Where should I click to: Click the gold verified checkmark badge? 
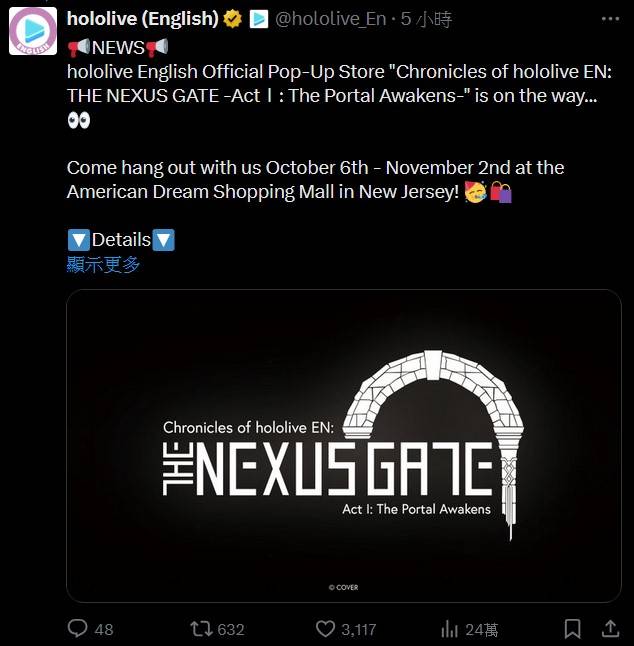pyautogui.click(x=233, y=19)
